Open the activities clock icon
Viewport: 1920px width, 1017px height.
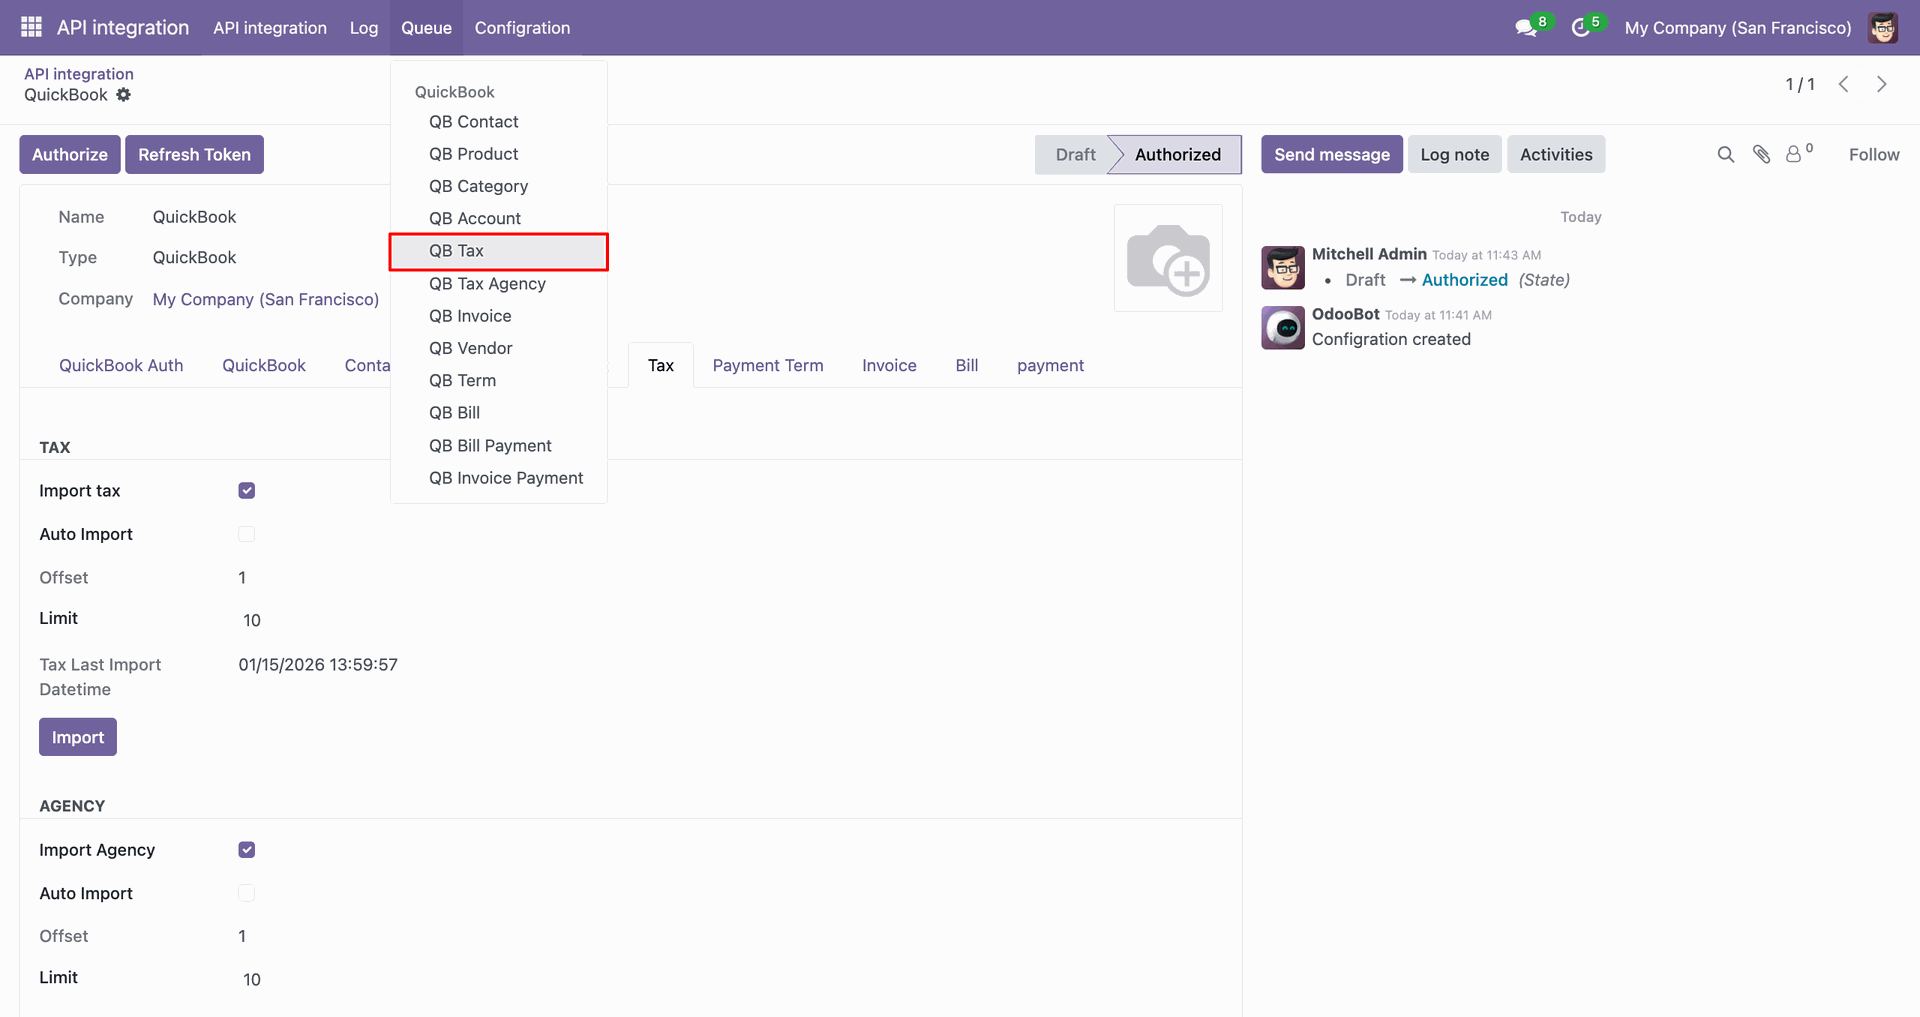[x=1580, y=28]
